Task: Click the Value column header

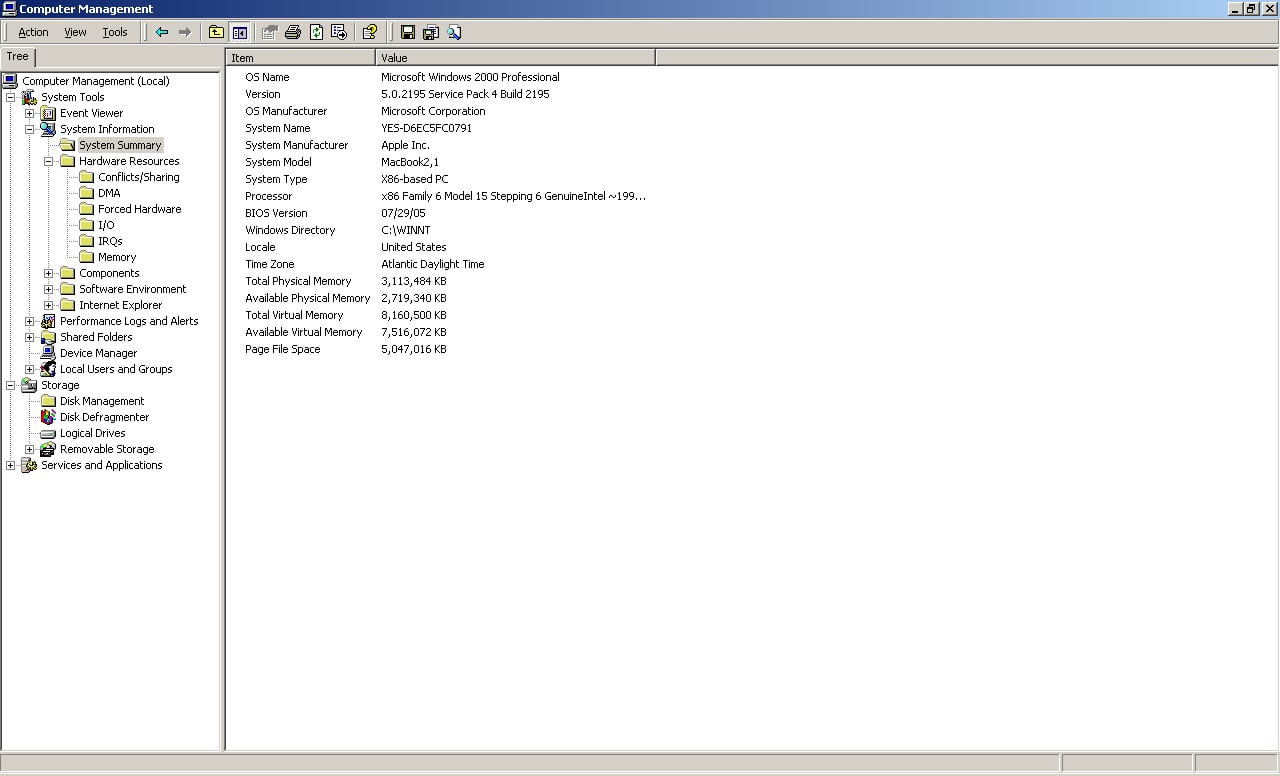Action: [x=515, y=58]
